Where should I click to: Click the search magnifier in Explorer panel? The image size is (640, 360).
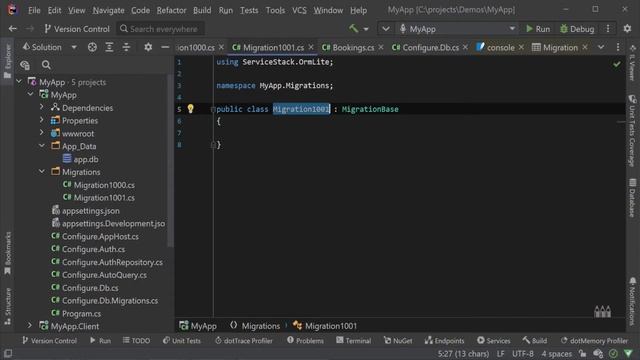tap(46, 65)
